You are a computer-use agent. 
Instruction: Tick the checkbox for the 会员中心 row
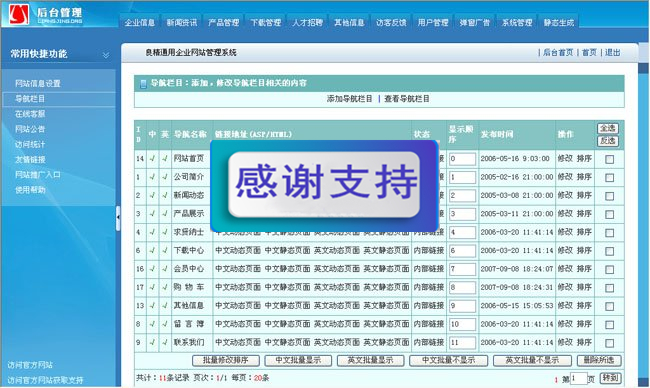pyautogui.click(x=609, y=269)
